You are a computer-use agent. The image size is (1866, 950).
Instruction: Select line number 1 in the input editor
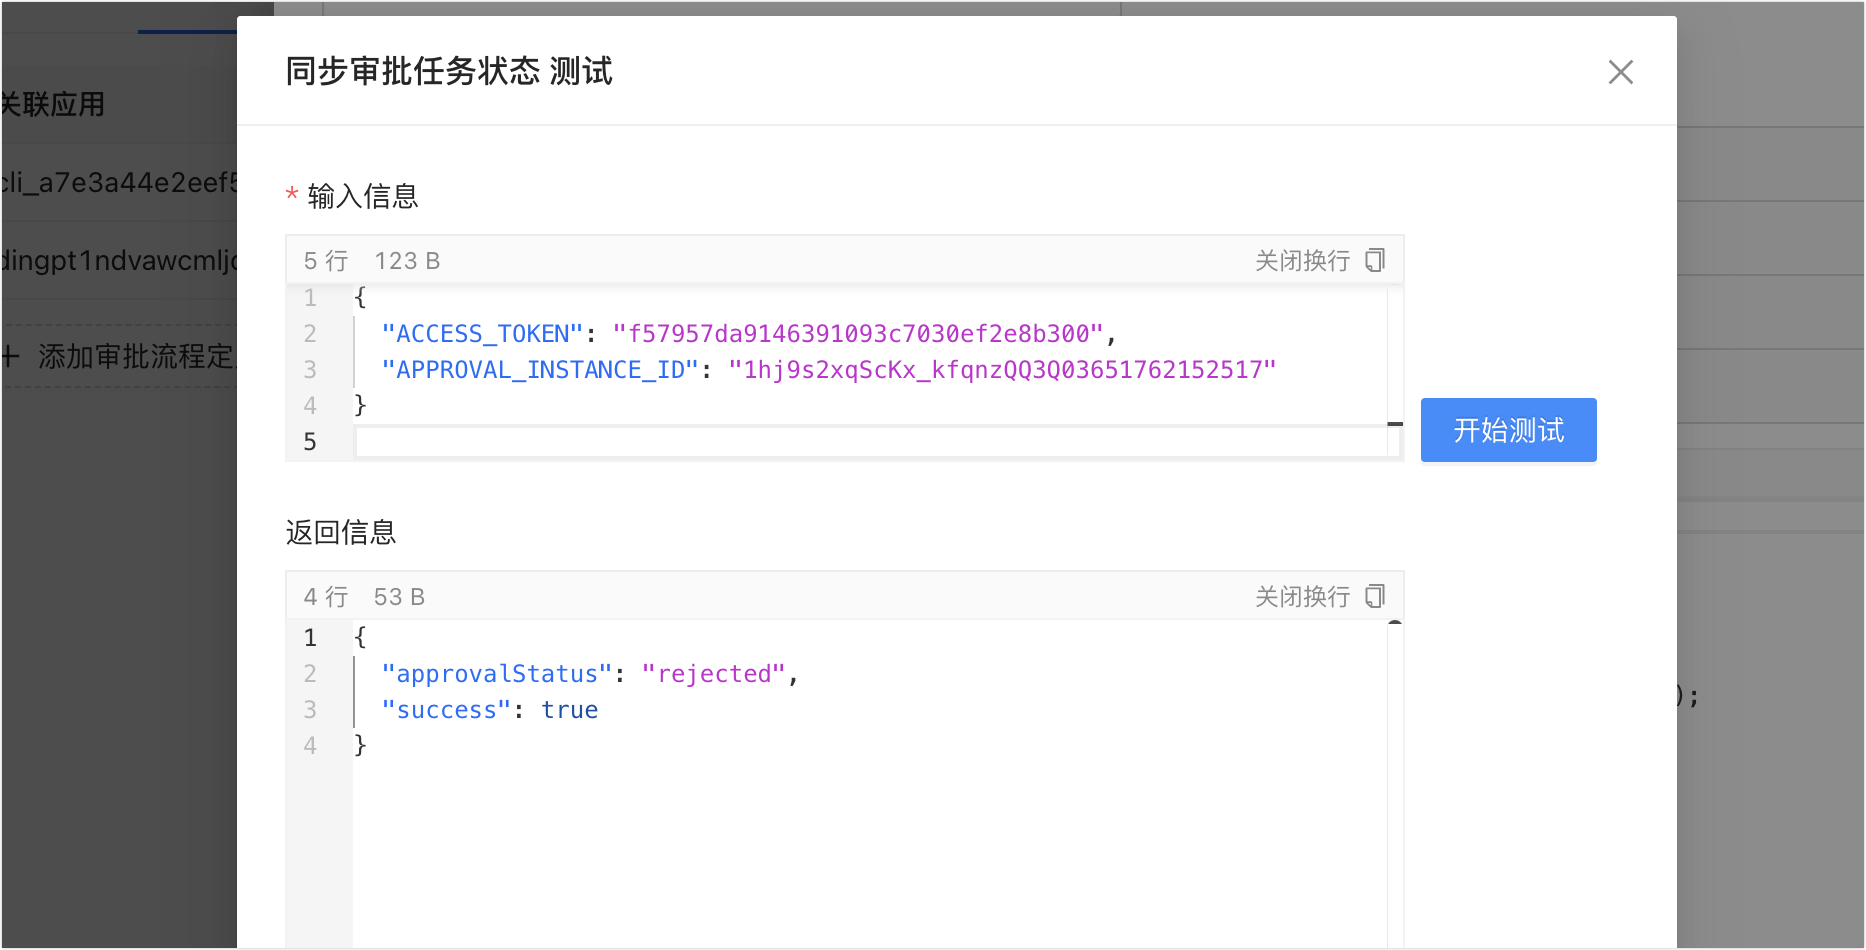click(x=310, y=298)
